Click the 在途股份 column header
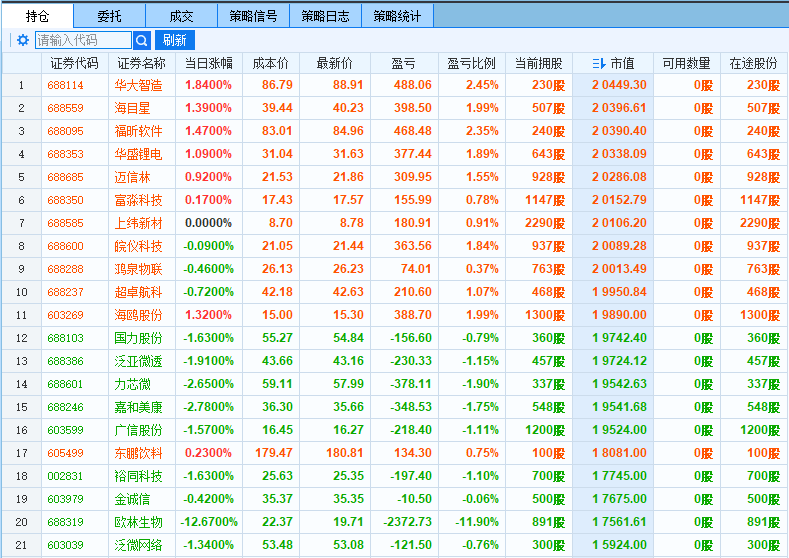This screenshot has height=558, width=789. (x=753, y=63)
